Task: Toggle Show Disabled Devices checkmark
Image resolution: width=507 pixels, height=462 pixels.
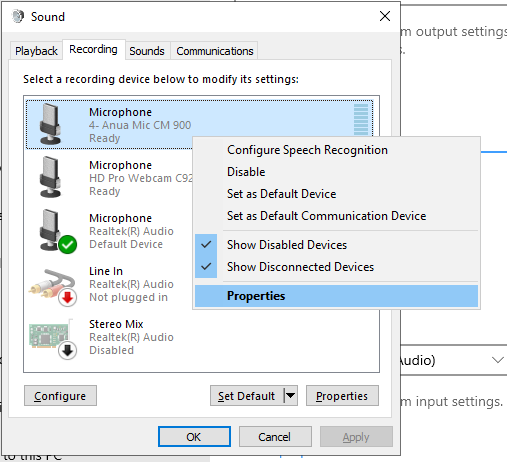Action: click(206, 245)
